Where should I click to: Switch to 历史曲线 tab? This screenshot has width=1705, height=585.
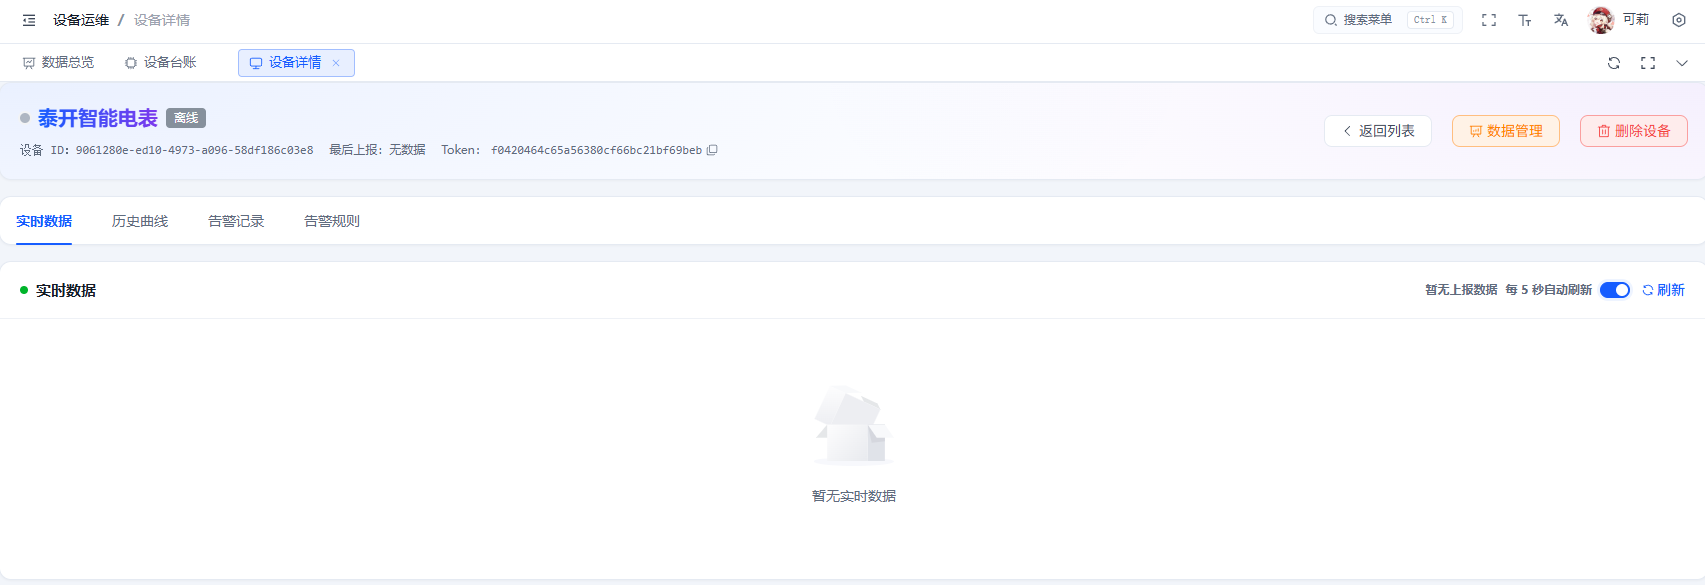[x=140, y=221]
